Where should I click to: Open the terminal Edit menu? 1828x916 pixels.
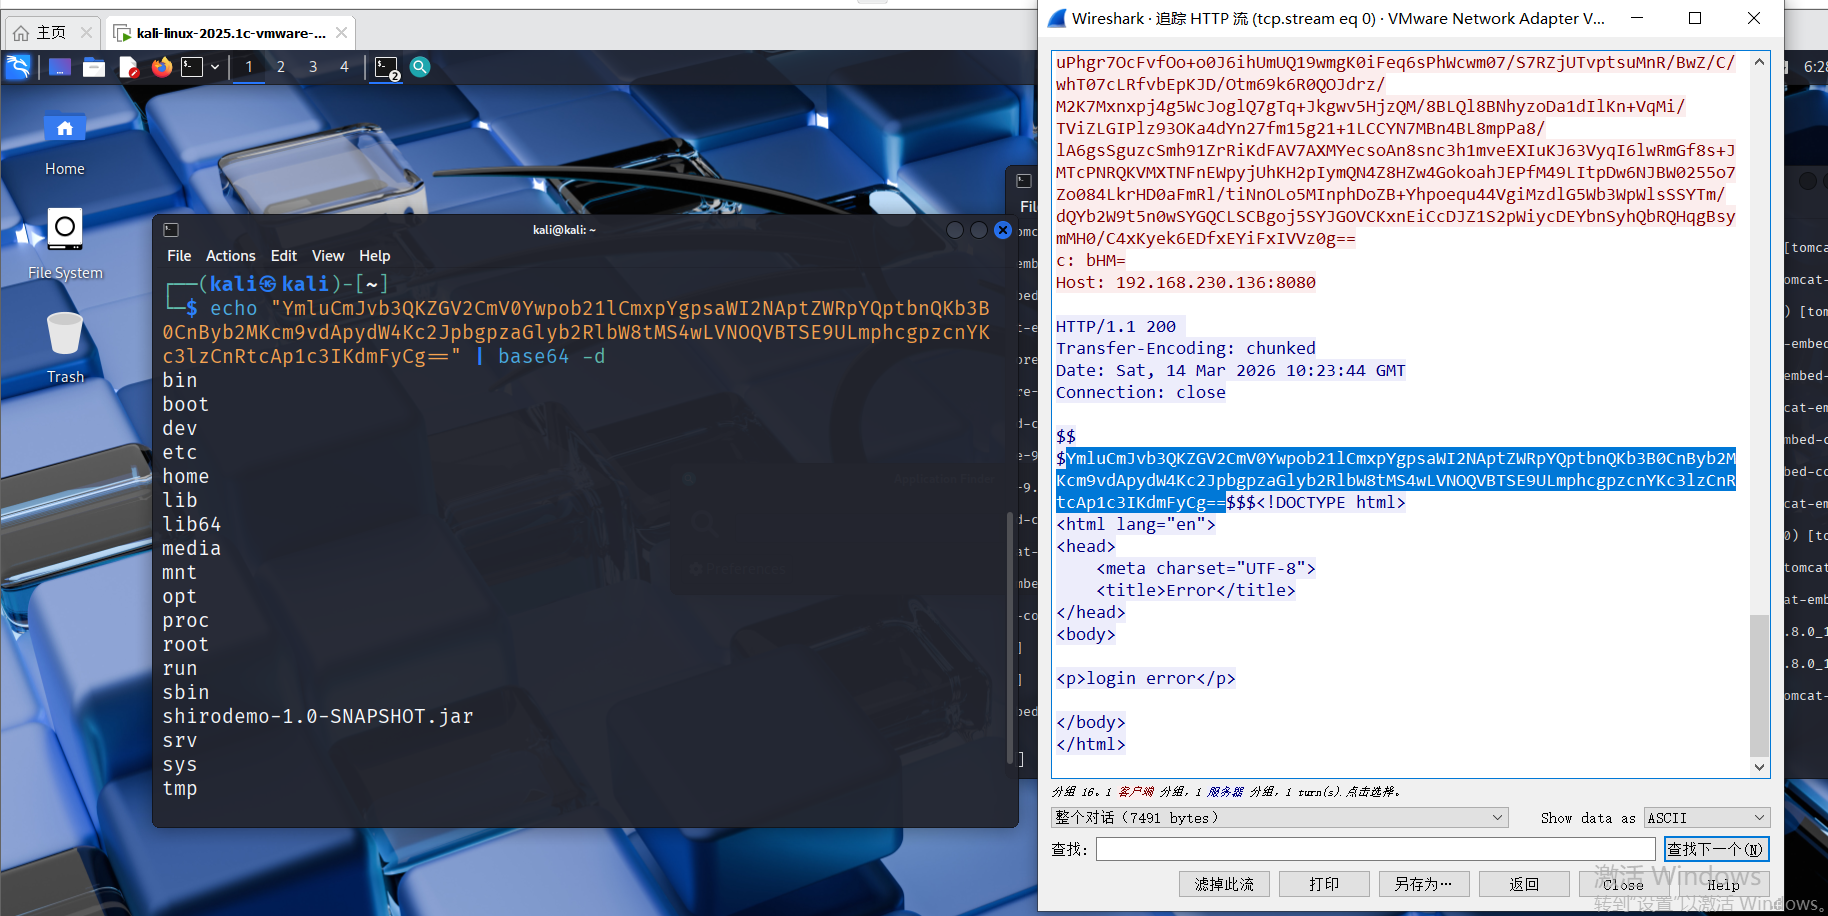pos(284,256)
